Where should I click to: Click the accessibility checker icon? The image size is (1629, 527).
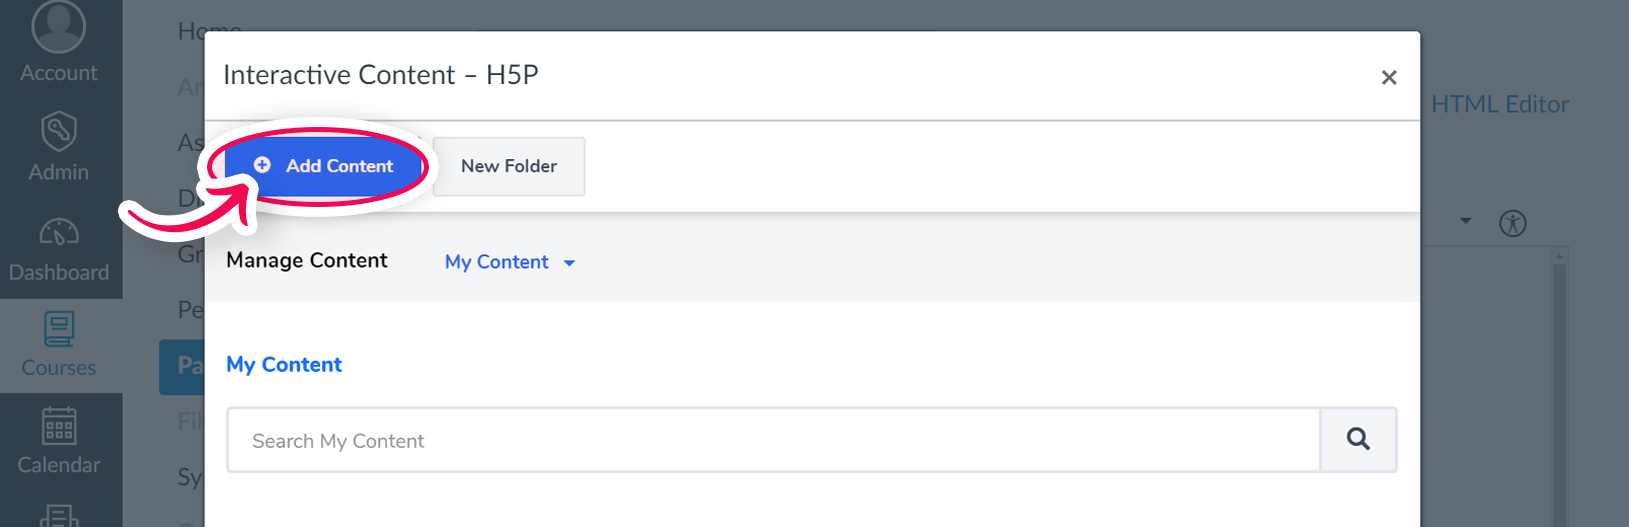(1513, 223)
